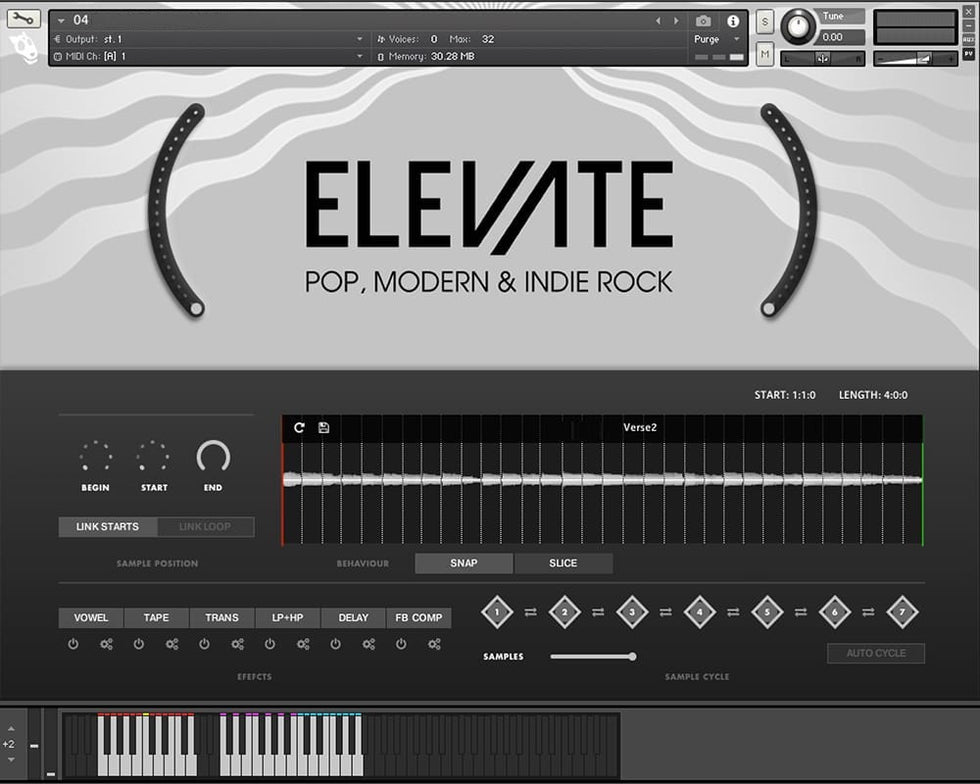Toggle power for the TAPE effect
The height and width of the screenshot is (784, 980).
tap(139, 644)
